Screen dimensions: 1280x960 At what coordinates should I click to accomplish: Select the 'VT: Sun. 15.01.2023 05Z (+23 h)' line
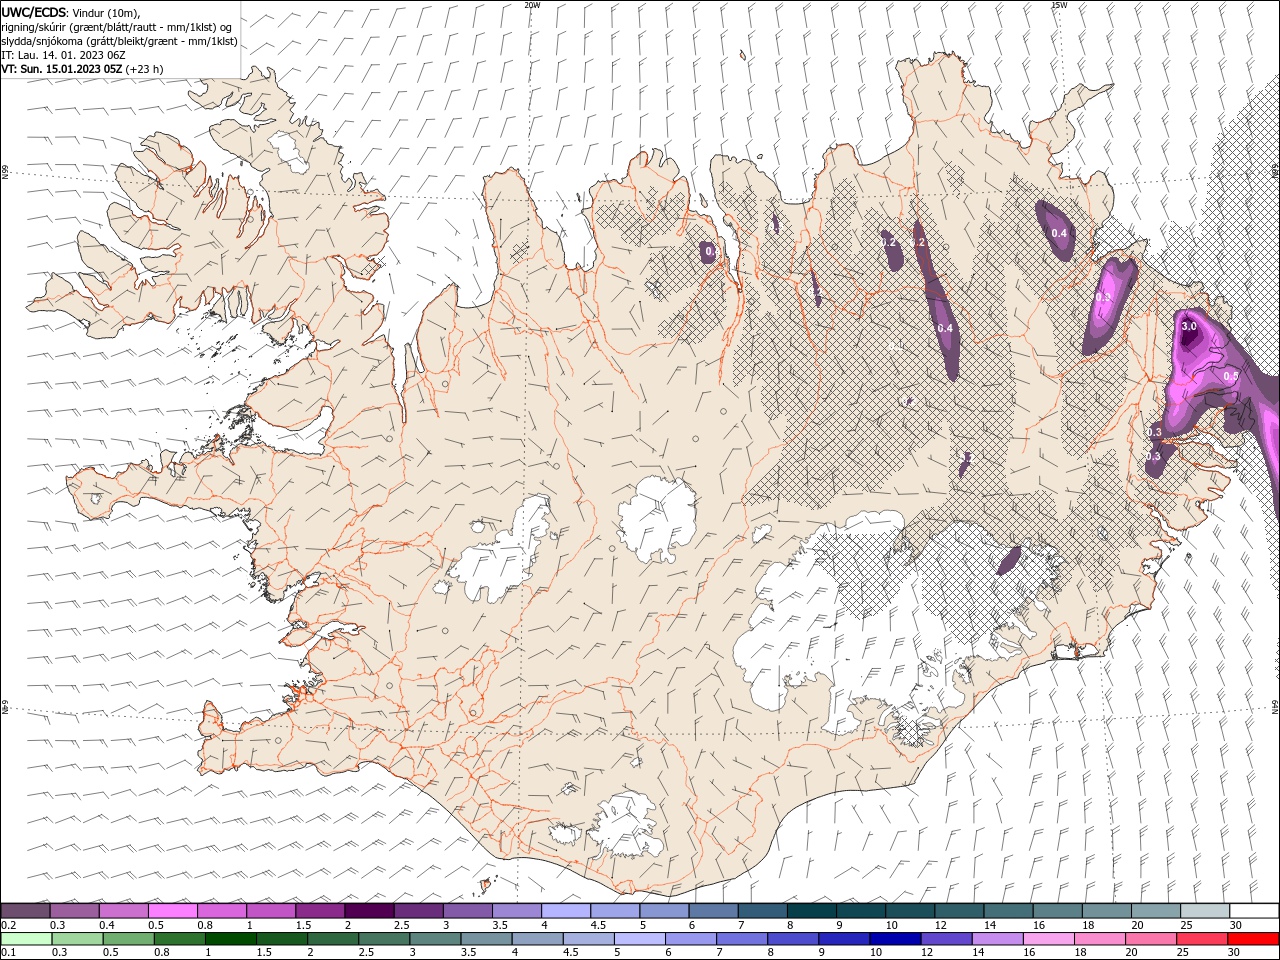click(82, 69)
